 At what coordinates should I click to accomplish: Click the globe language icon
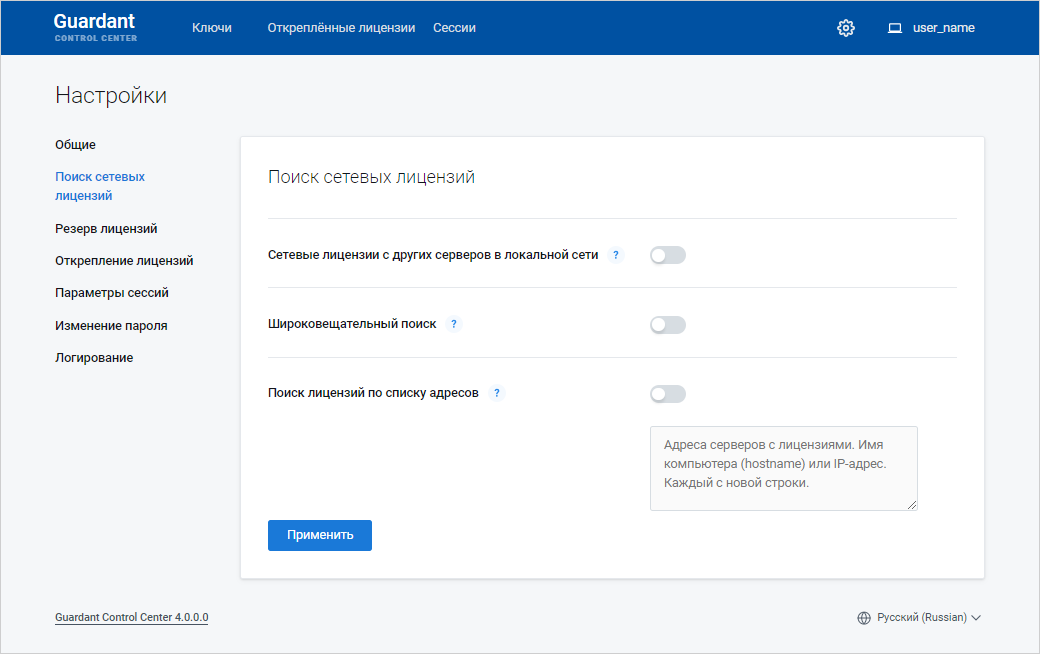[864, 618]
